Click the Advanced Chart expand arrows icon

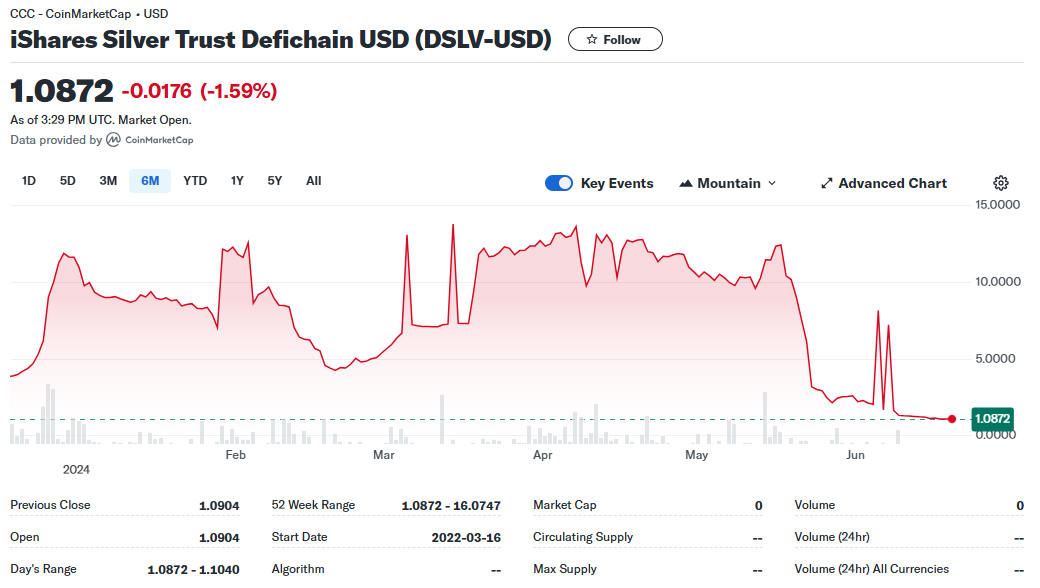tap(827, 183)
